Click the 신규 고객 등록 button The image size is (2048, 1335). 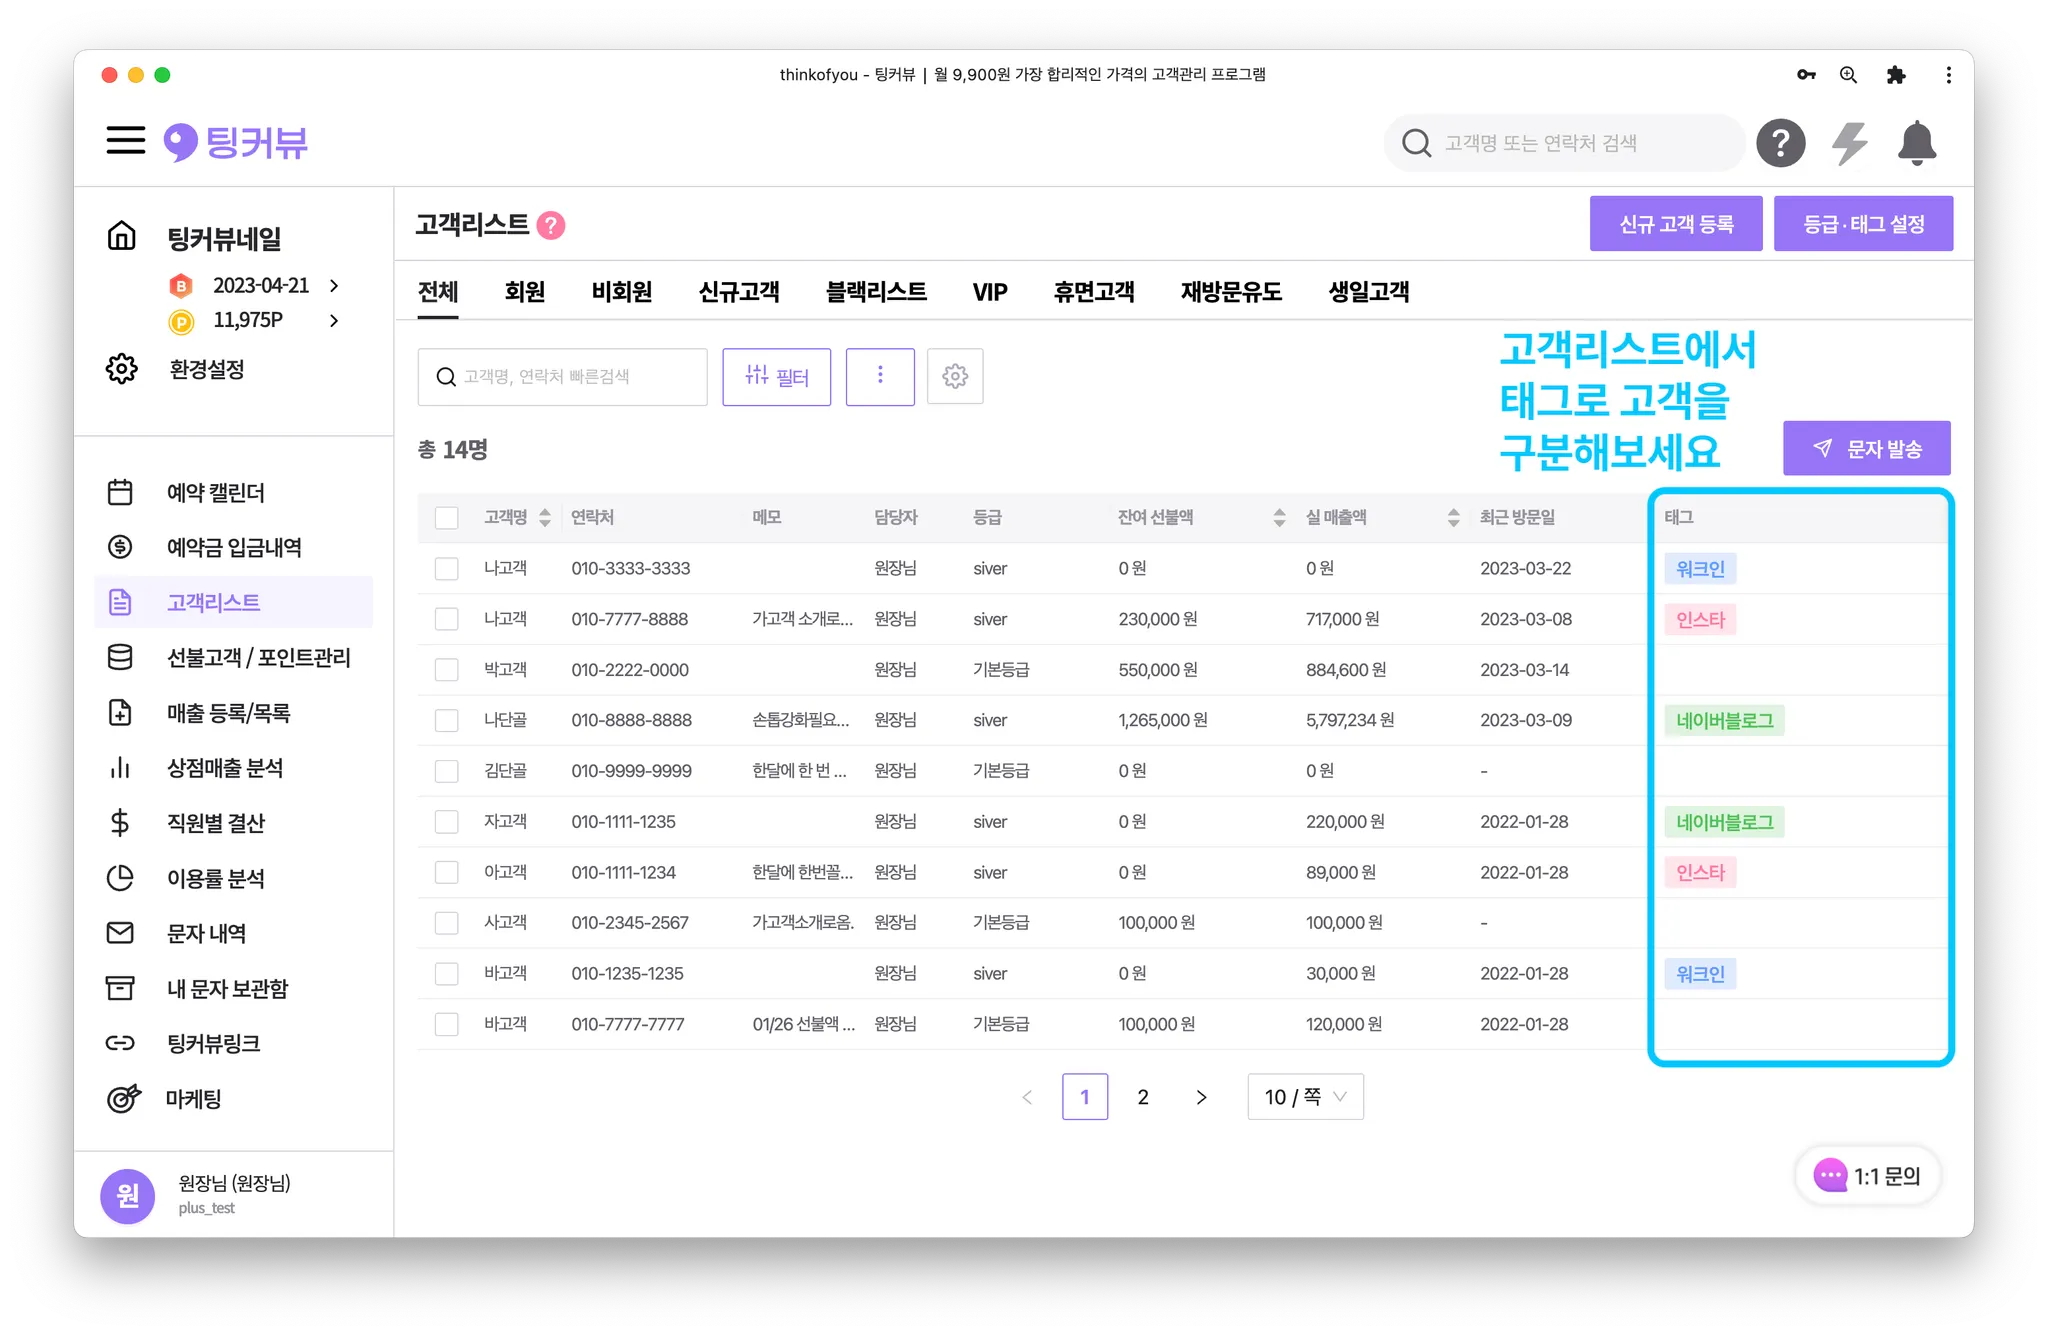(1675, 224)
